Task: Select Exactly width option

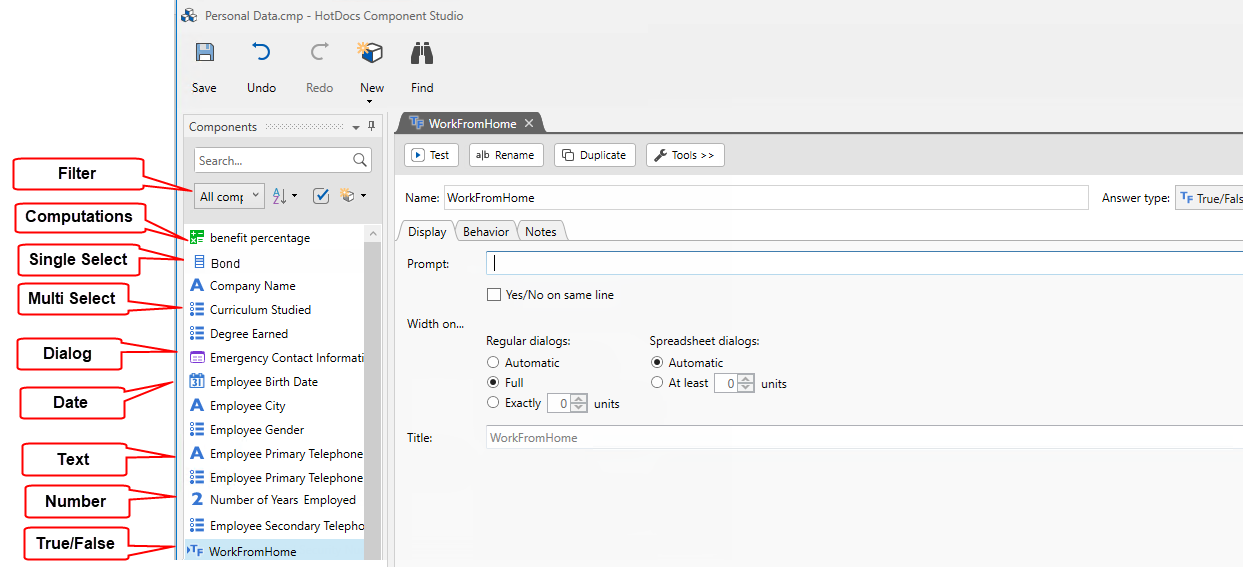Action: click(x=493, y=402)
